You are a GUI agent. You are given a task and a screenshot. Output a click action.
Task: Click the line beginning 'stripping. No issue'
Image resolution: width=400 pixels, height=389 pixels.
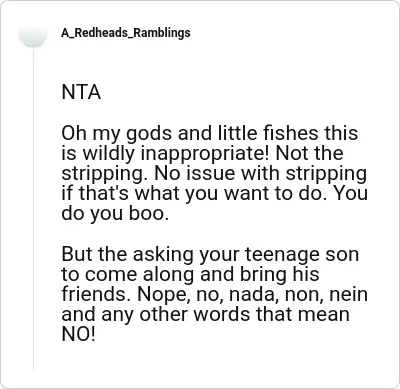[214, 173]
